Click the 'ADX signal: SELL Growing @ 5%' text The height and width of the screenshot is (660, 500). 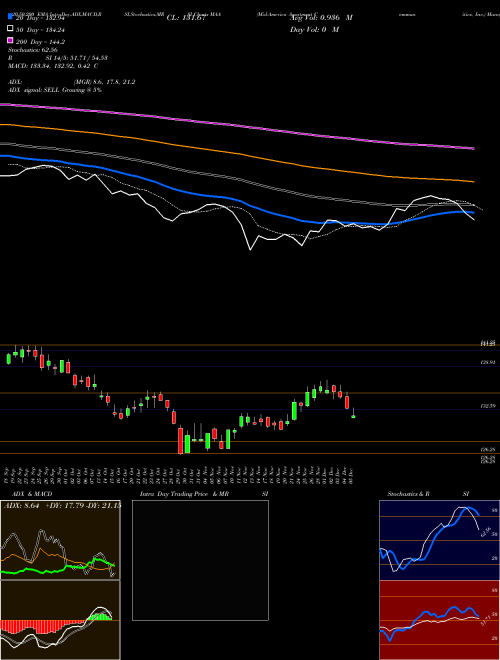point(55,90)
